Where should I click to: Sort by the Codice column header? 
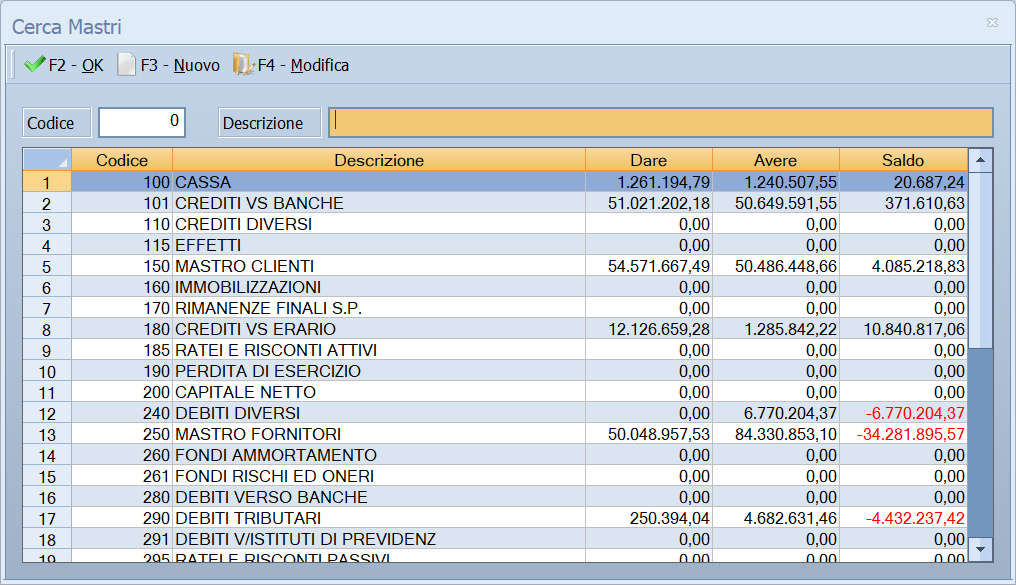pyautogui.click(x=122, y=160)
